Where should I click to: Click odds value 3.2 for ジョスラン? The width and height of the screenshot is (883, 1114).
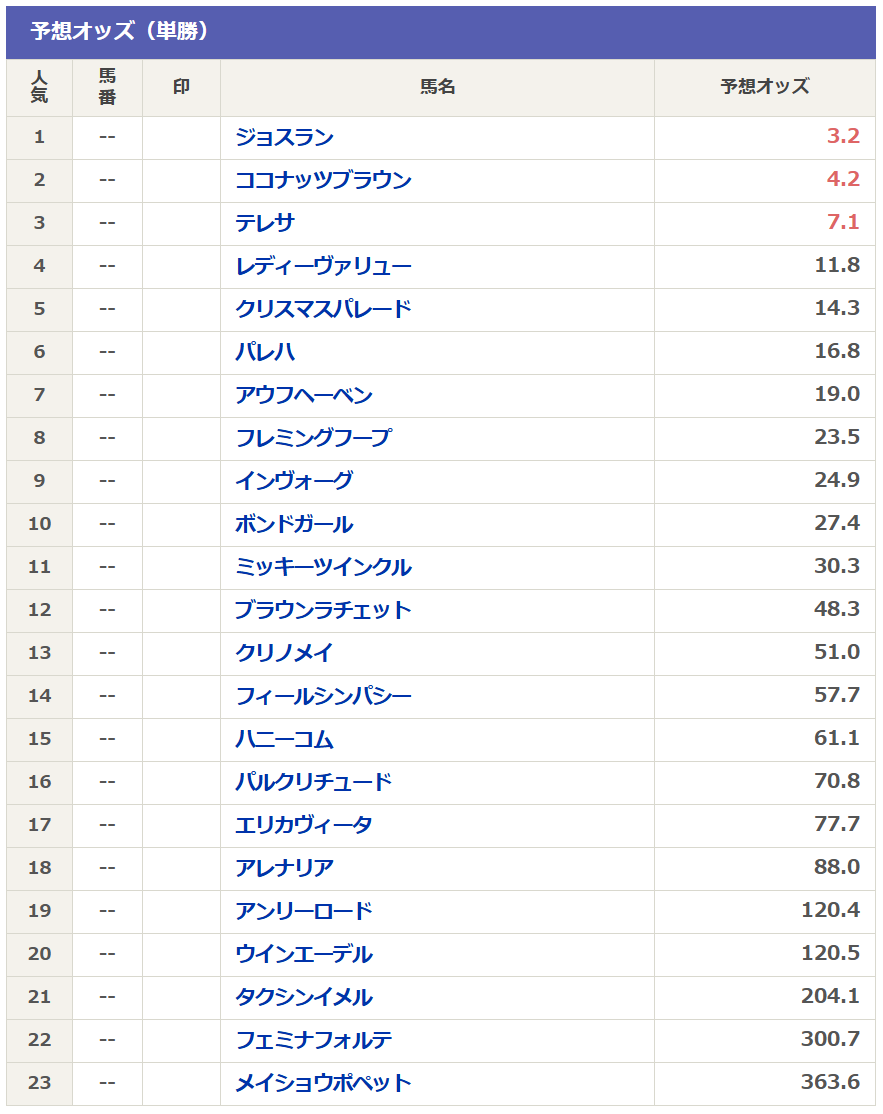tap(843, 137)
